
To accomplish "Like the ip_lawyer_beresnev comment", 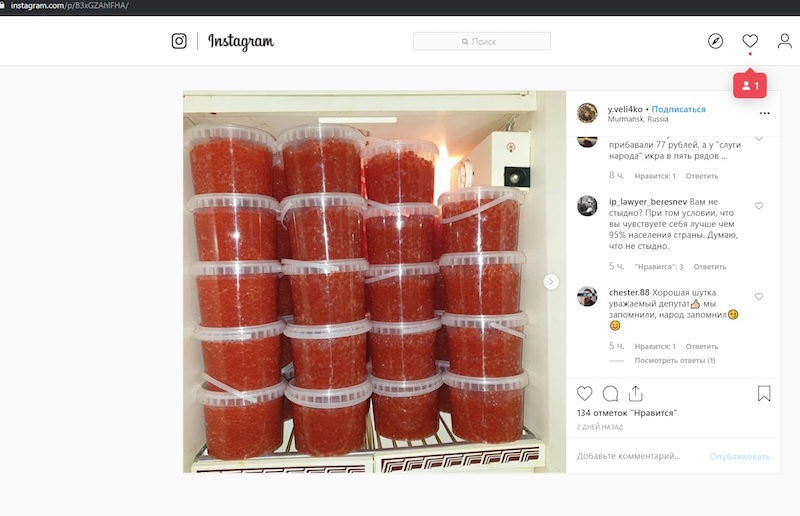I will (759, 206).
